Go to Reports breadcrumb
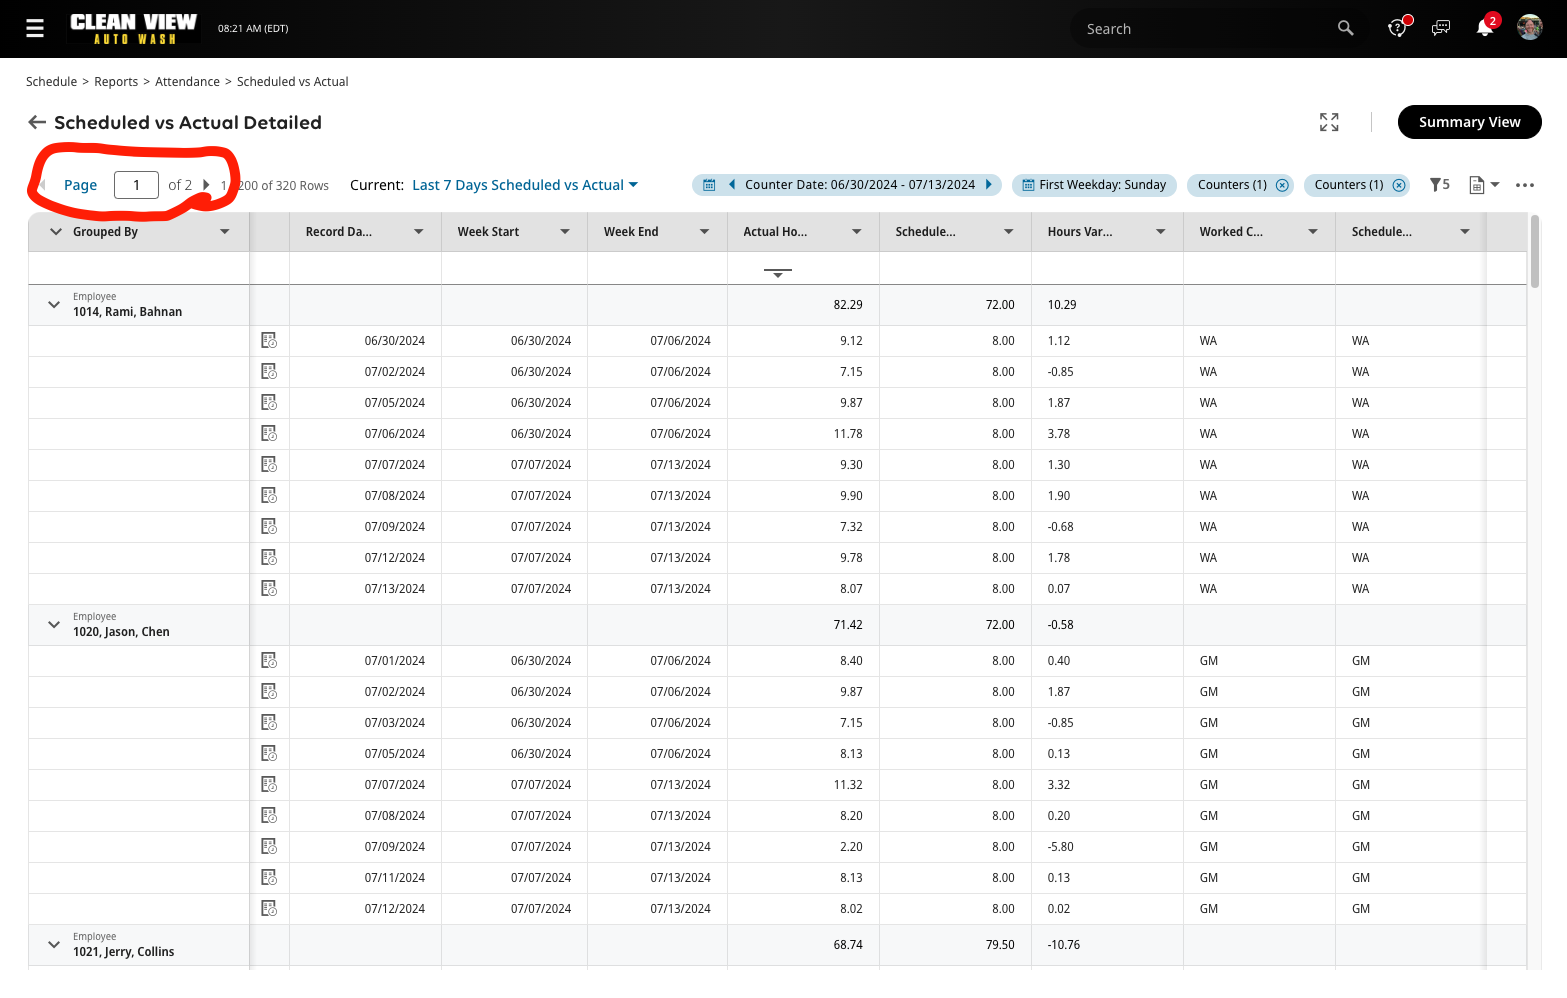Screen dimensions: 1567x998 point(116,82)
